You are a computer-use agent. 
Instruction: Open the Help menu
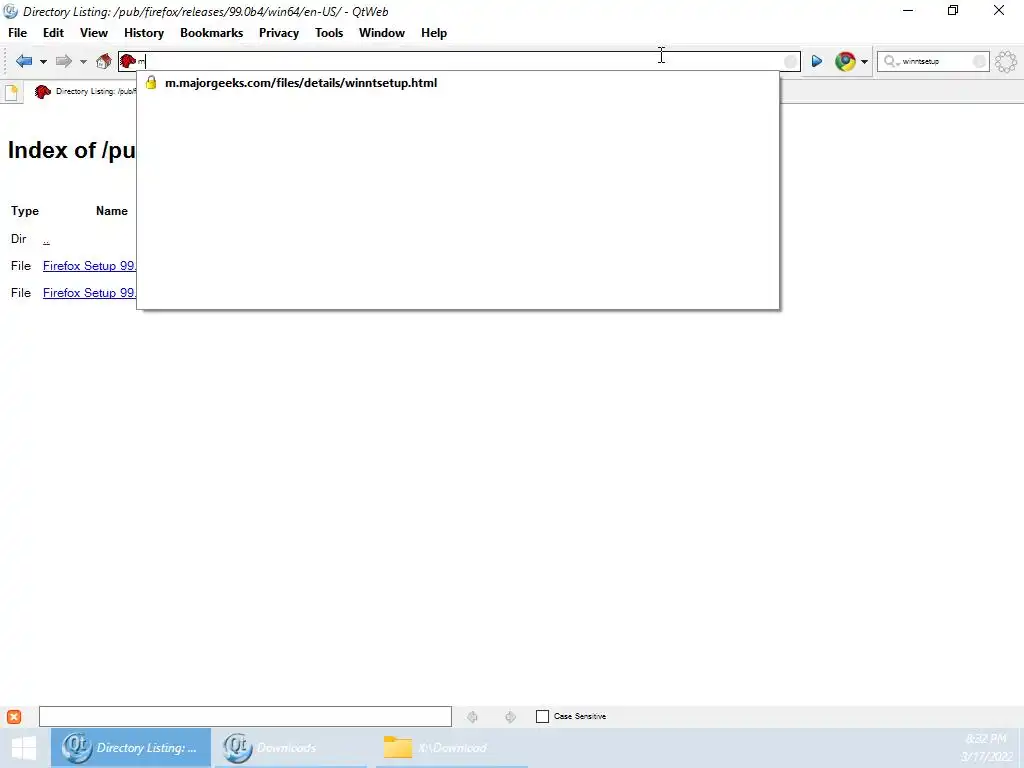[434, 33]
